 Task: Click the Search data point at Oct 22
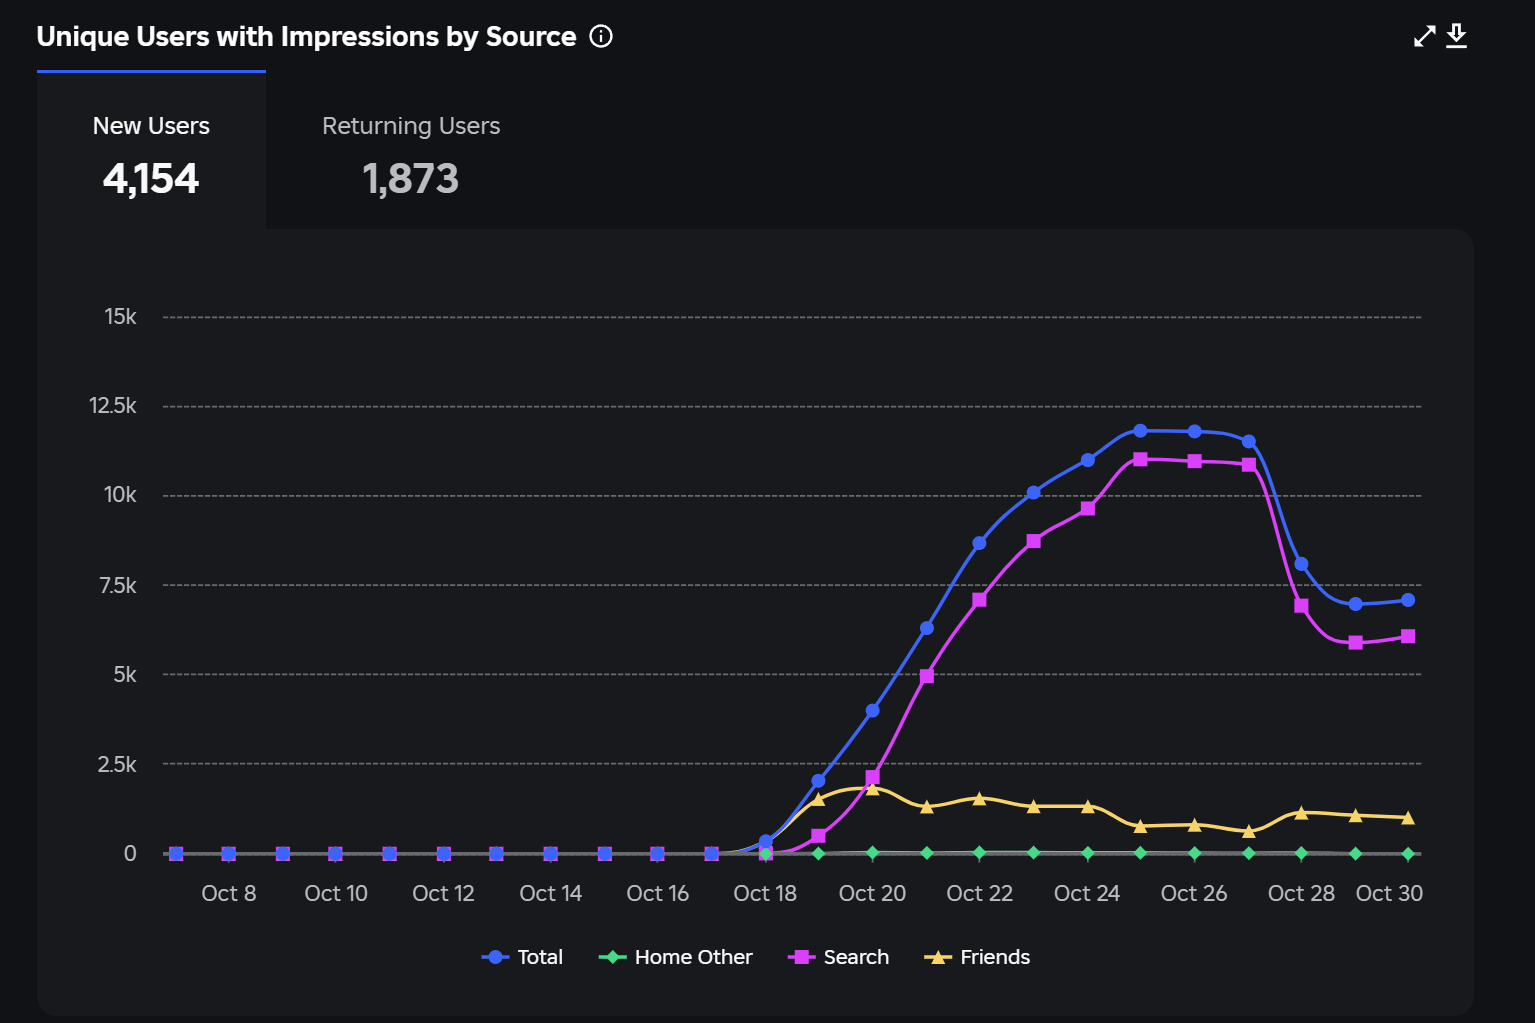pyautogui.click(x=979, y=600)
